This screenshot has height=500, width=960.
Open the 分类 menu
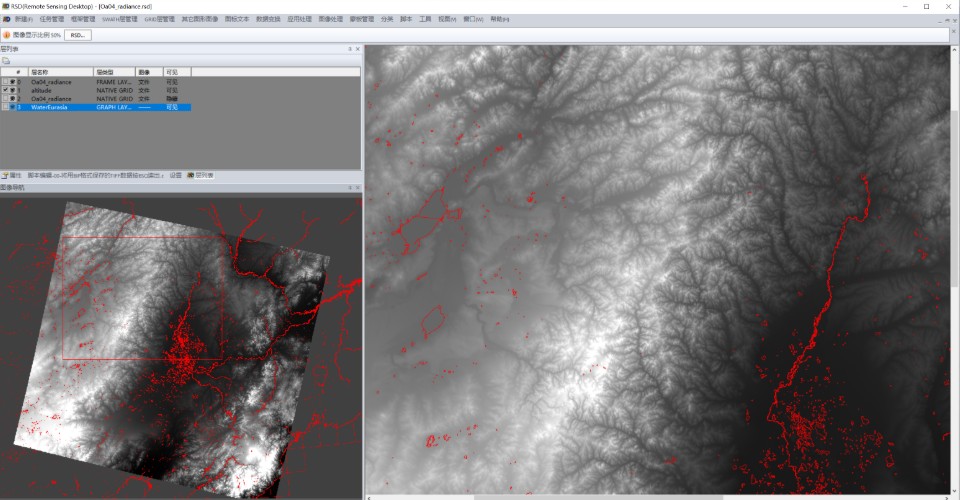click(x=387, y=19)
